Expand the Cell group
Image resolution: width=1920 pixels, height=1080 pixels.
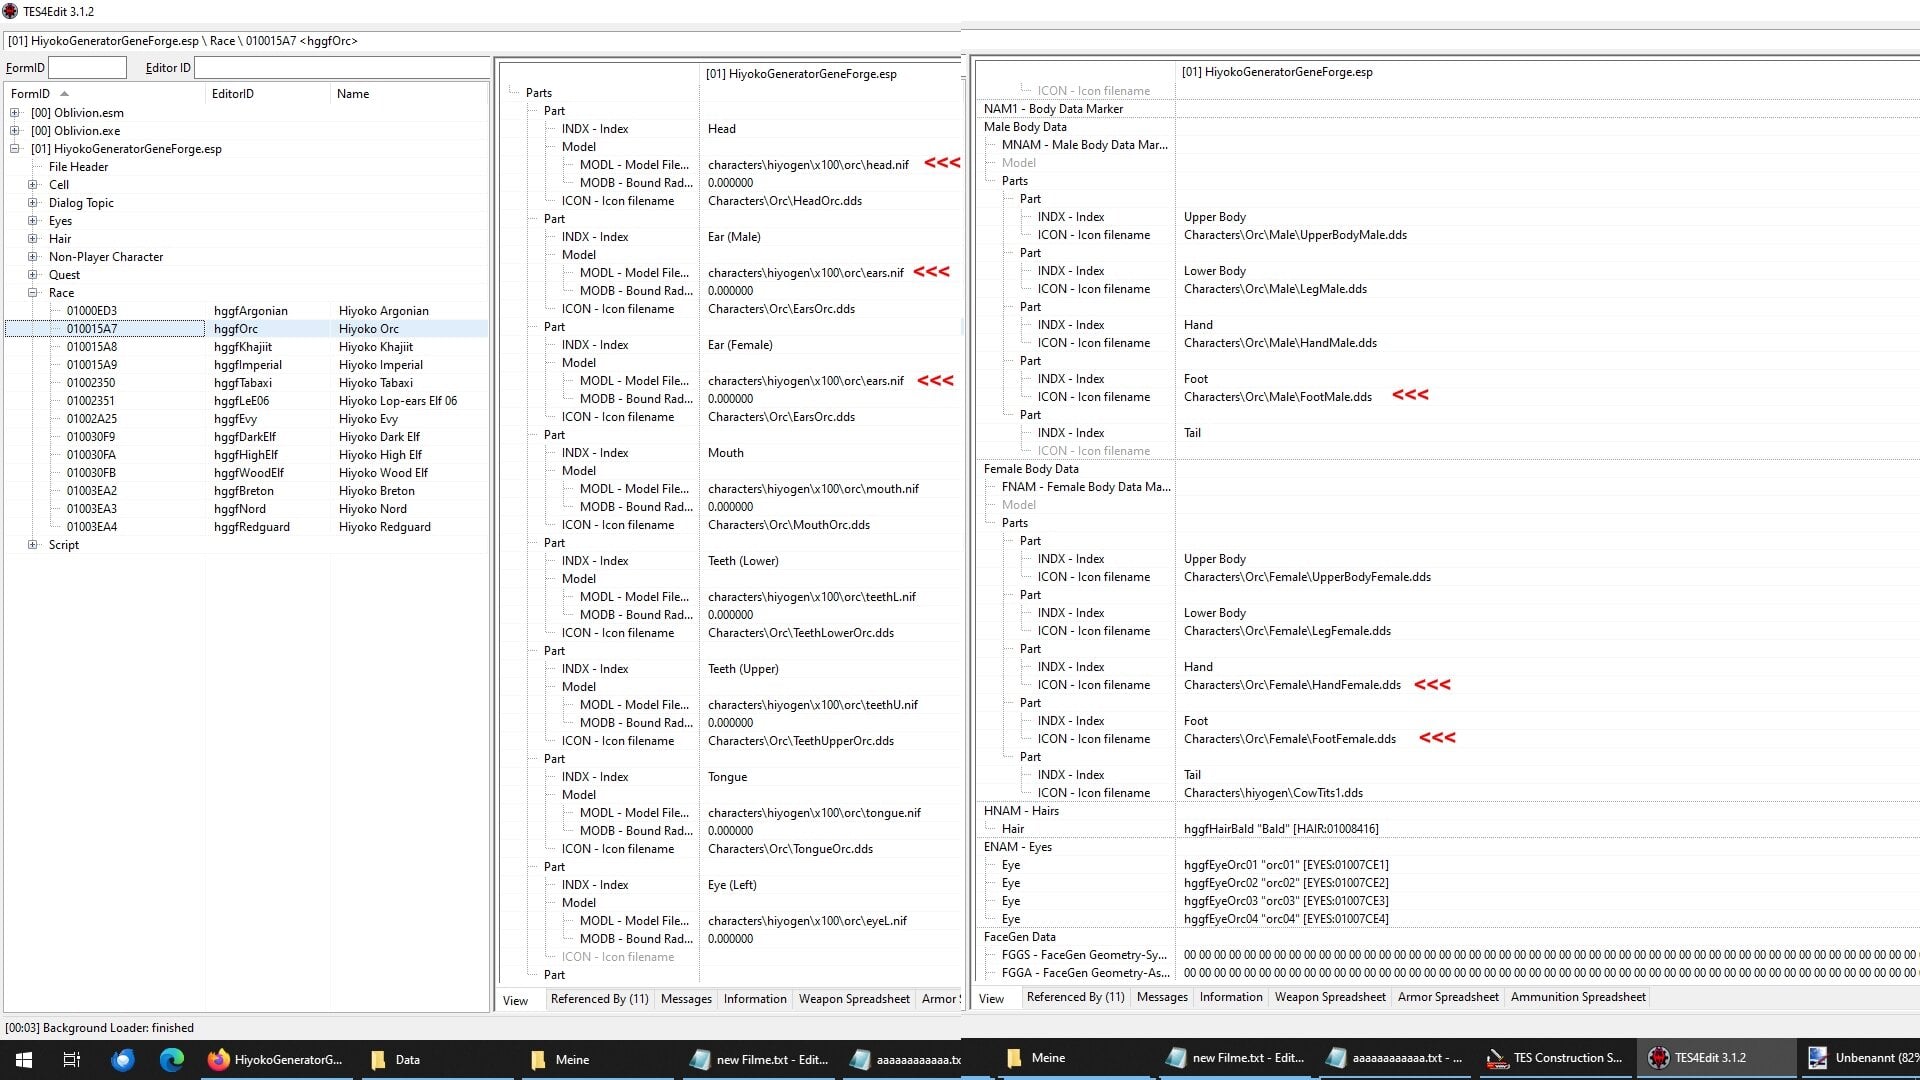(x=33, y=185)
